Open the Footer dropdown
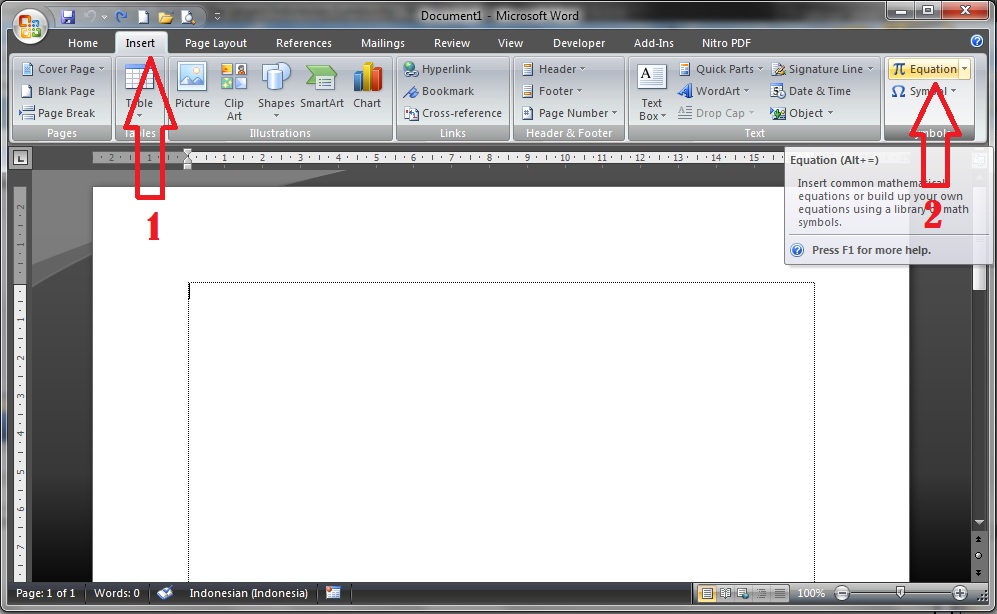997x614 pixels. coord(552,91)
